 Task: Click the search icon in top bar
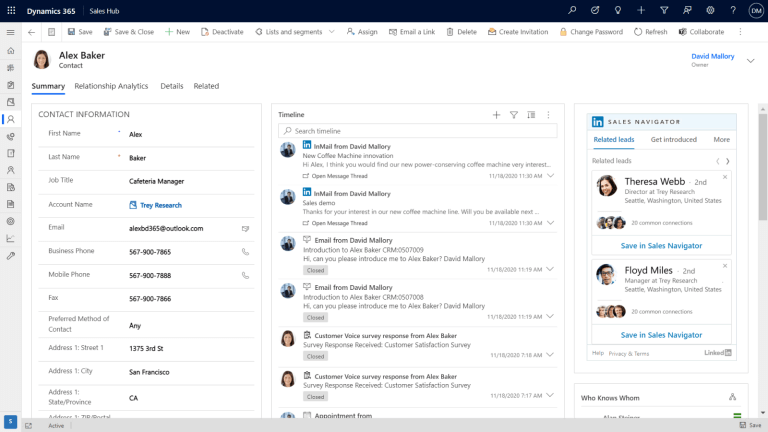572,10
